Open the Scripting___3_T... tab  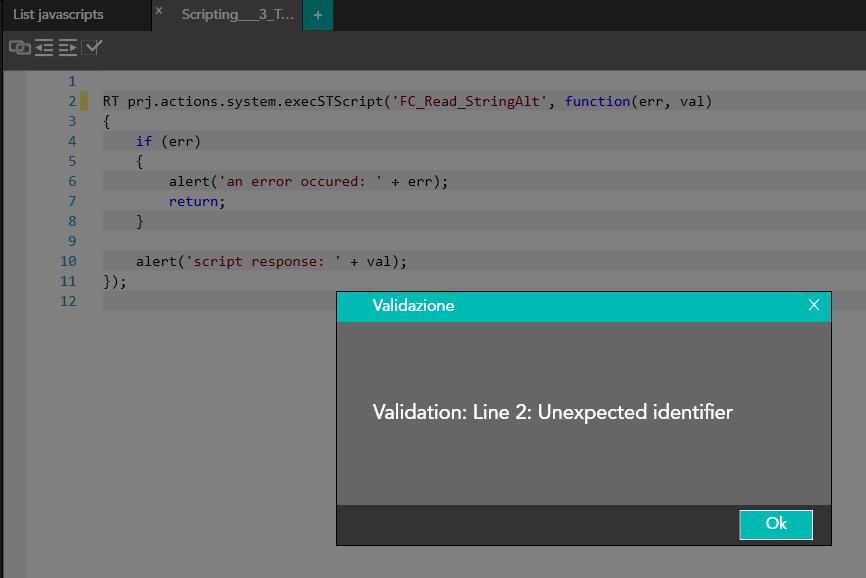click(237, 15)
